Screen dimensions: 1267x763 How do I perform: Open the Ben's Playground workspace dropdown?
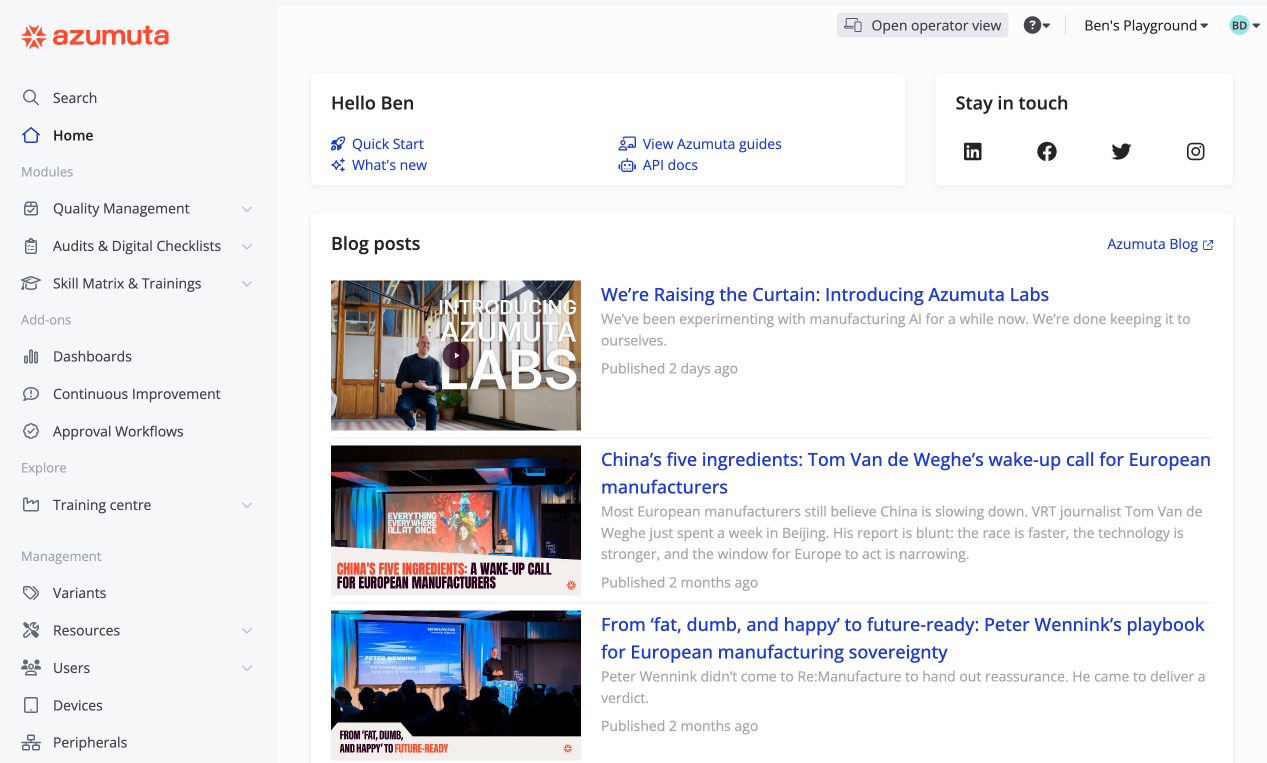click(x=1146, y=26)
